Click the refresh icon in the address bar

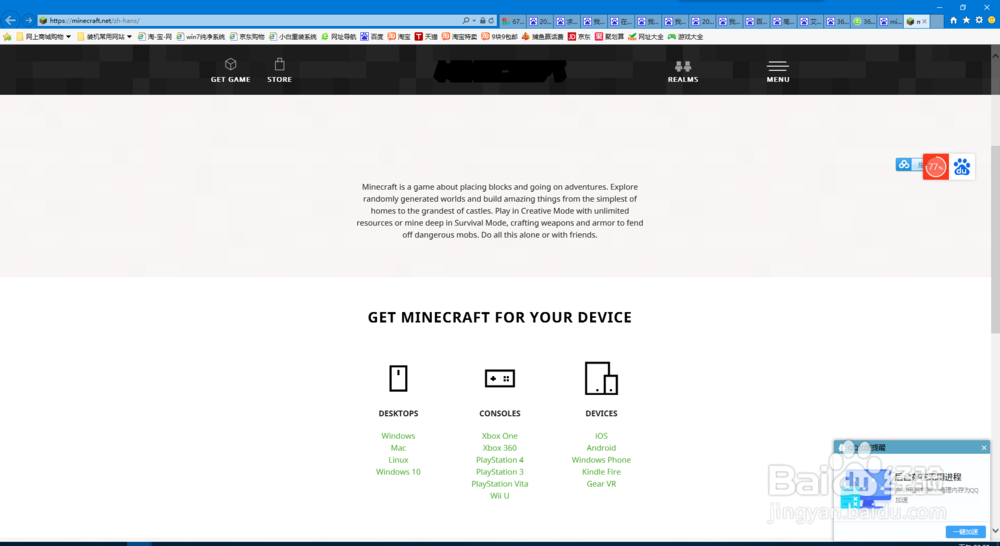coord(491,20)
